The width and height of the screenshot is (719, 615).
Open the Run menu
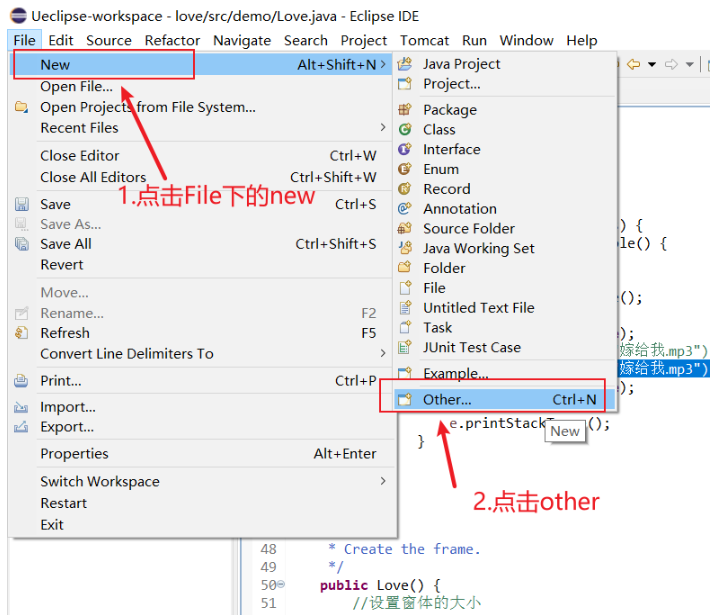[474, 40]
